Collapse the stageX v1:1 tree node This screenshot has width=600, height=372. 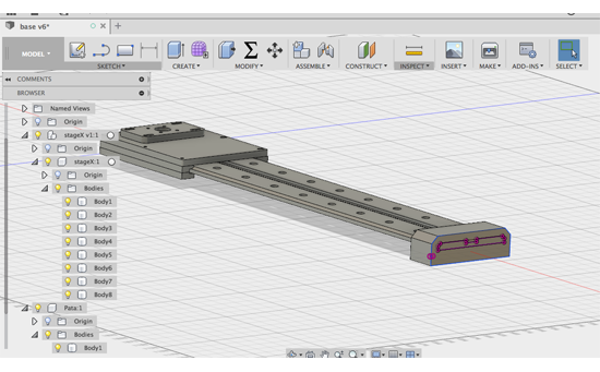[x=25, y=135]
